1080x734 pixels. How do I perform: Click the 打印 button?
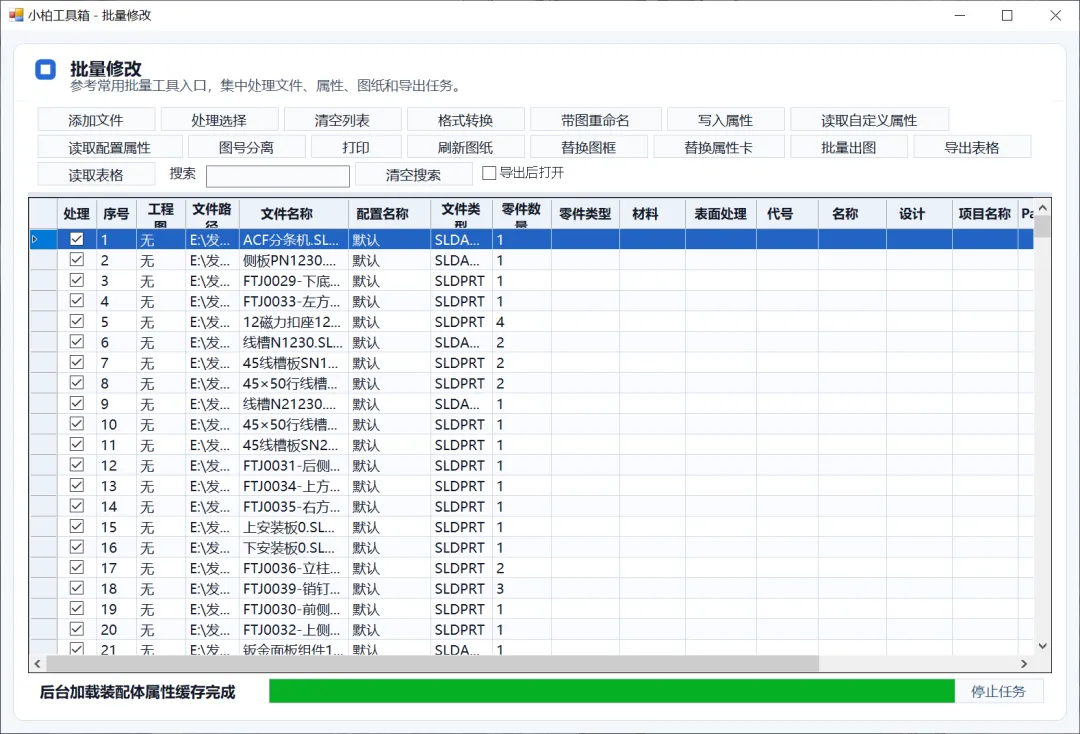pyautogui.click(x=356, y=147)
